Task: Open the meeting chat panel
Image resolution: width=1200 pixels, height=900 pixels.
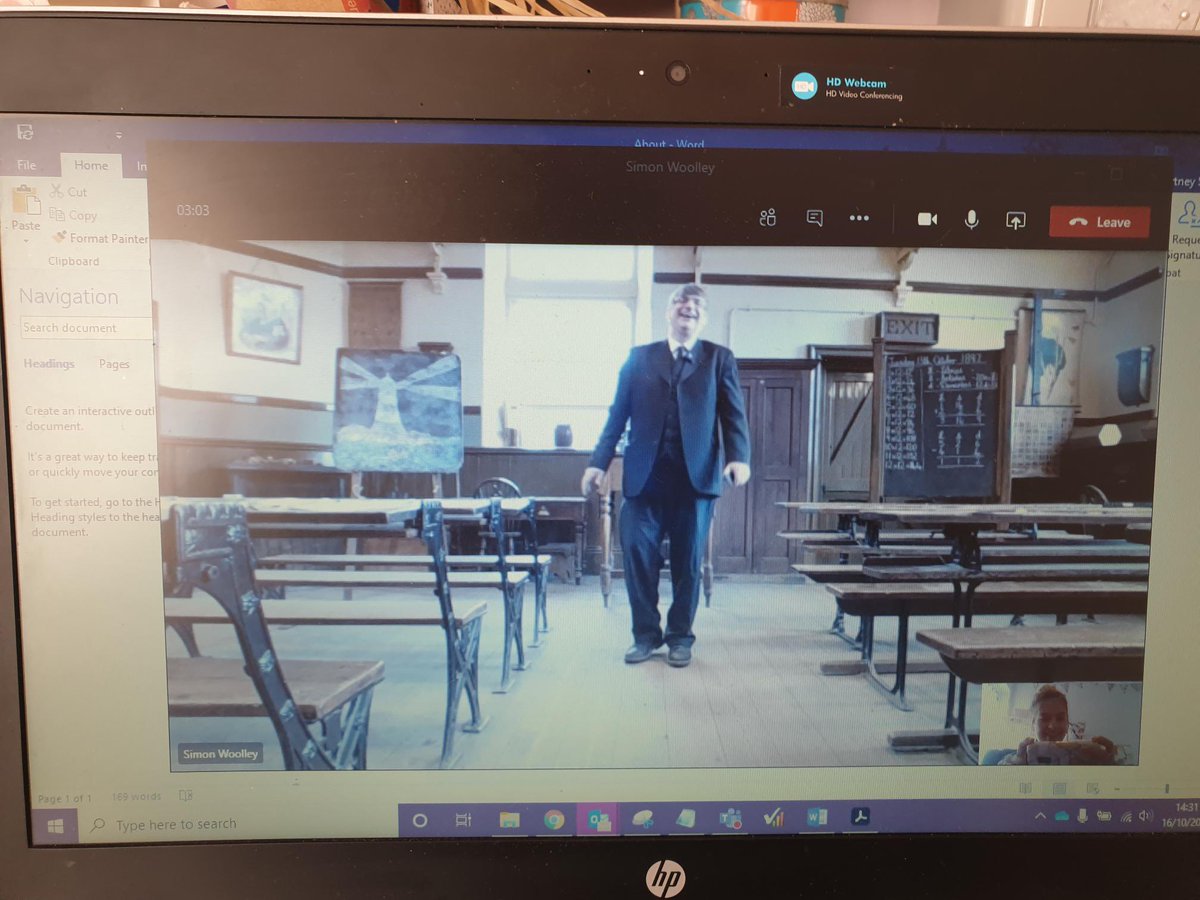Action: point(813,219)
